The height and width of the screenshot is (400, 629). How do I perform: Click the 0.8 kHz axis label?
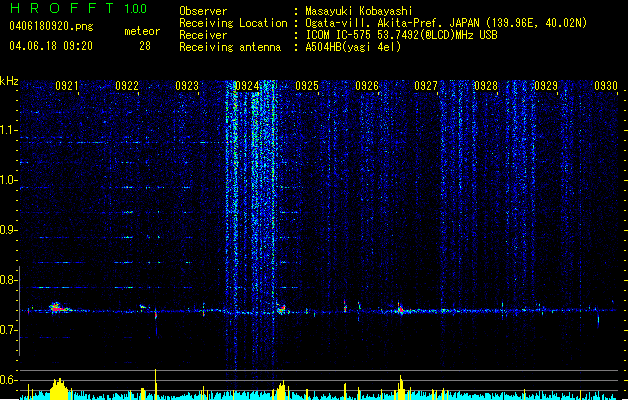pyautogui.click(x=9, y=280)
